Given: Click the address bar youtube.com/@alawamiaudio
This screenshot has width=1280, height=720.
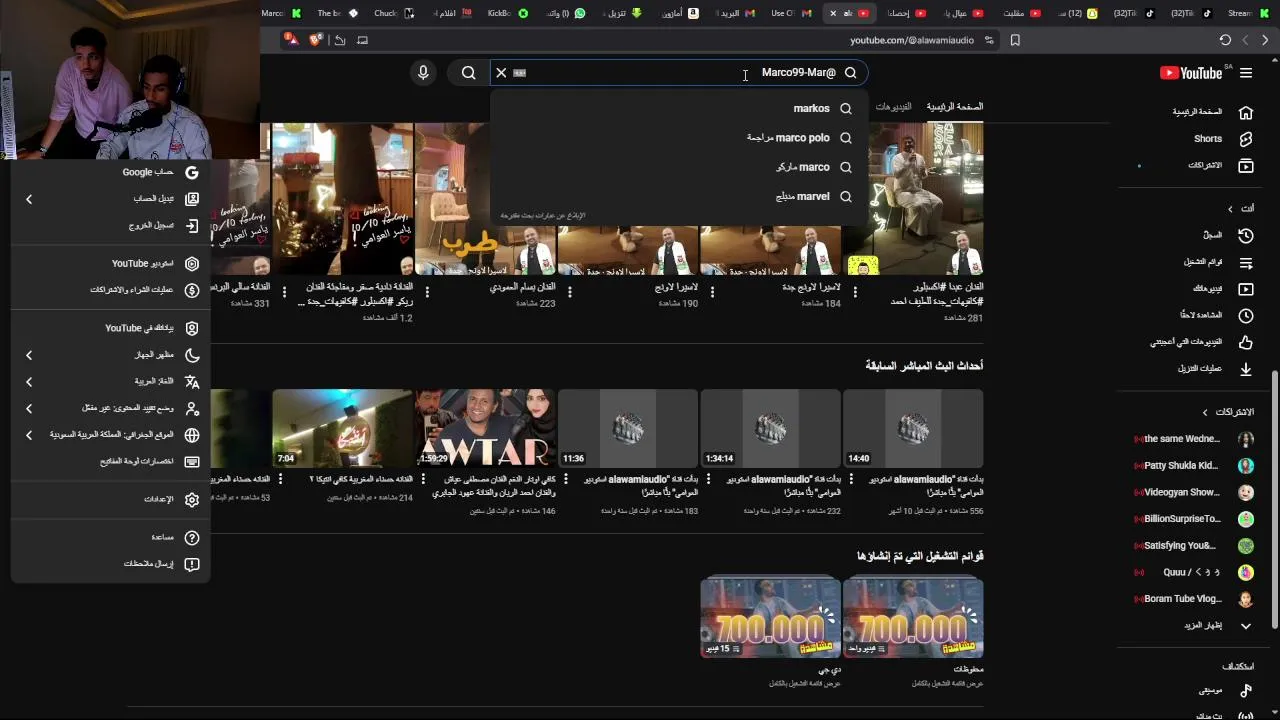Looking at the screenshot, I should click(x=911, y=40).
